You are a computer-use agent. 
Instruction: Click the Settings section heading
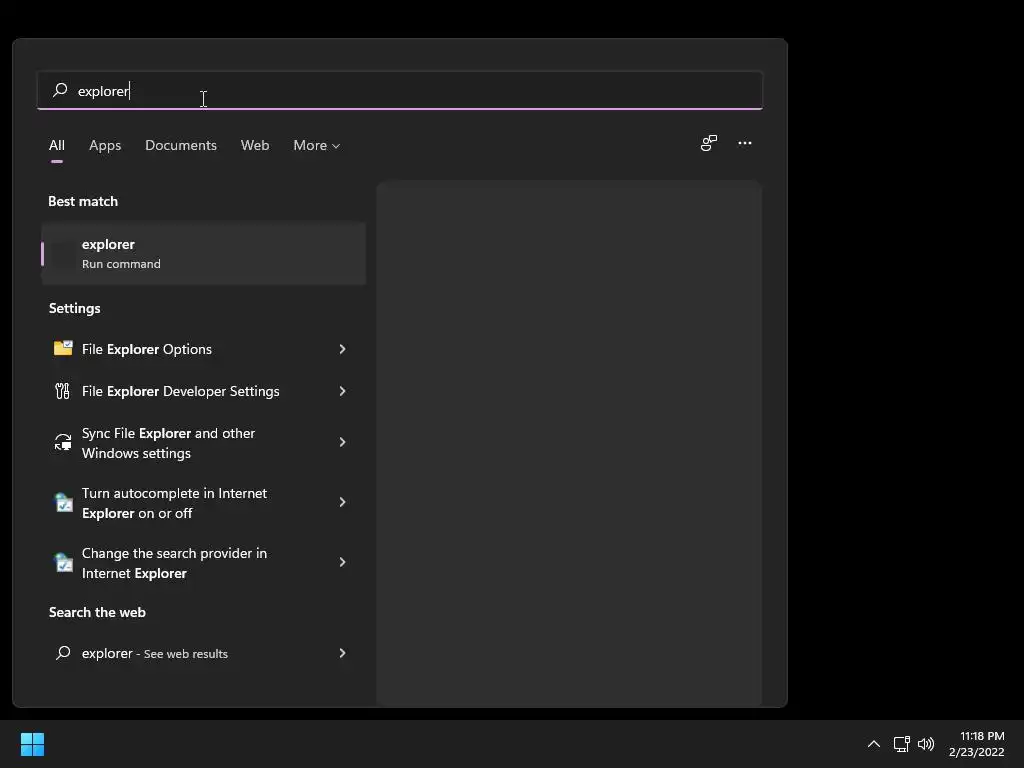click(74, 308)
